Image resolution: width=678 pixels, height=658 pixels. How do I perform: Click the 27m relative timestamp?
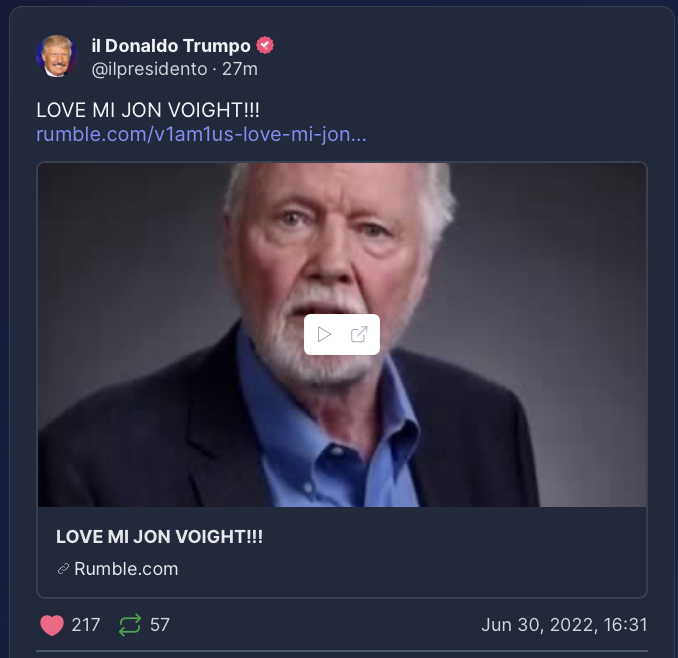pyautogui.click(x=240, y=69)
